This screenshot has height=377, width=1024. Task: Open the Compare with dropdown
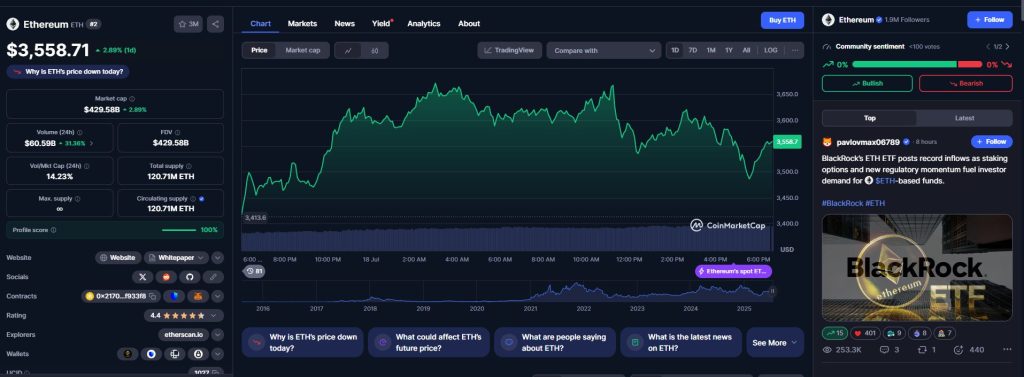pos(603,50)
